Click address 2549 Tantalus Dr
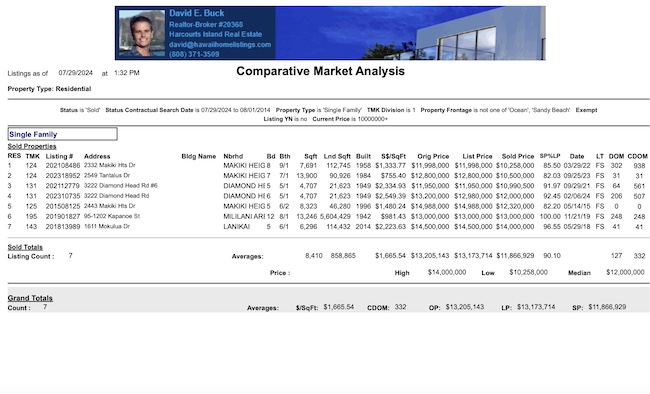The height and width of the screenshot is (394, 650). pos(107,175)
